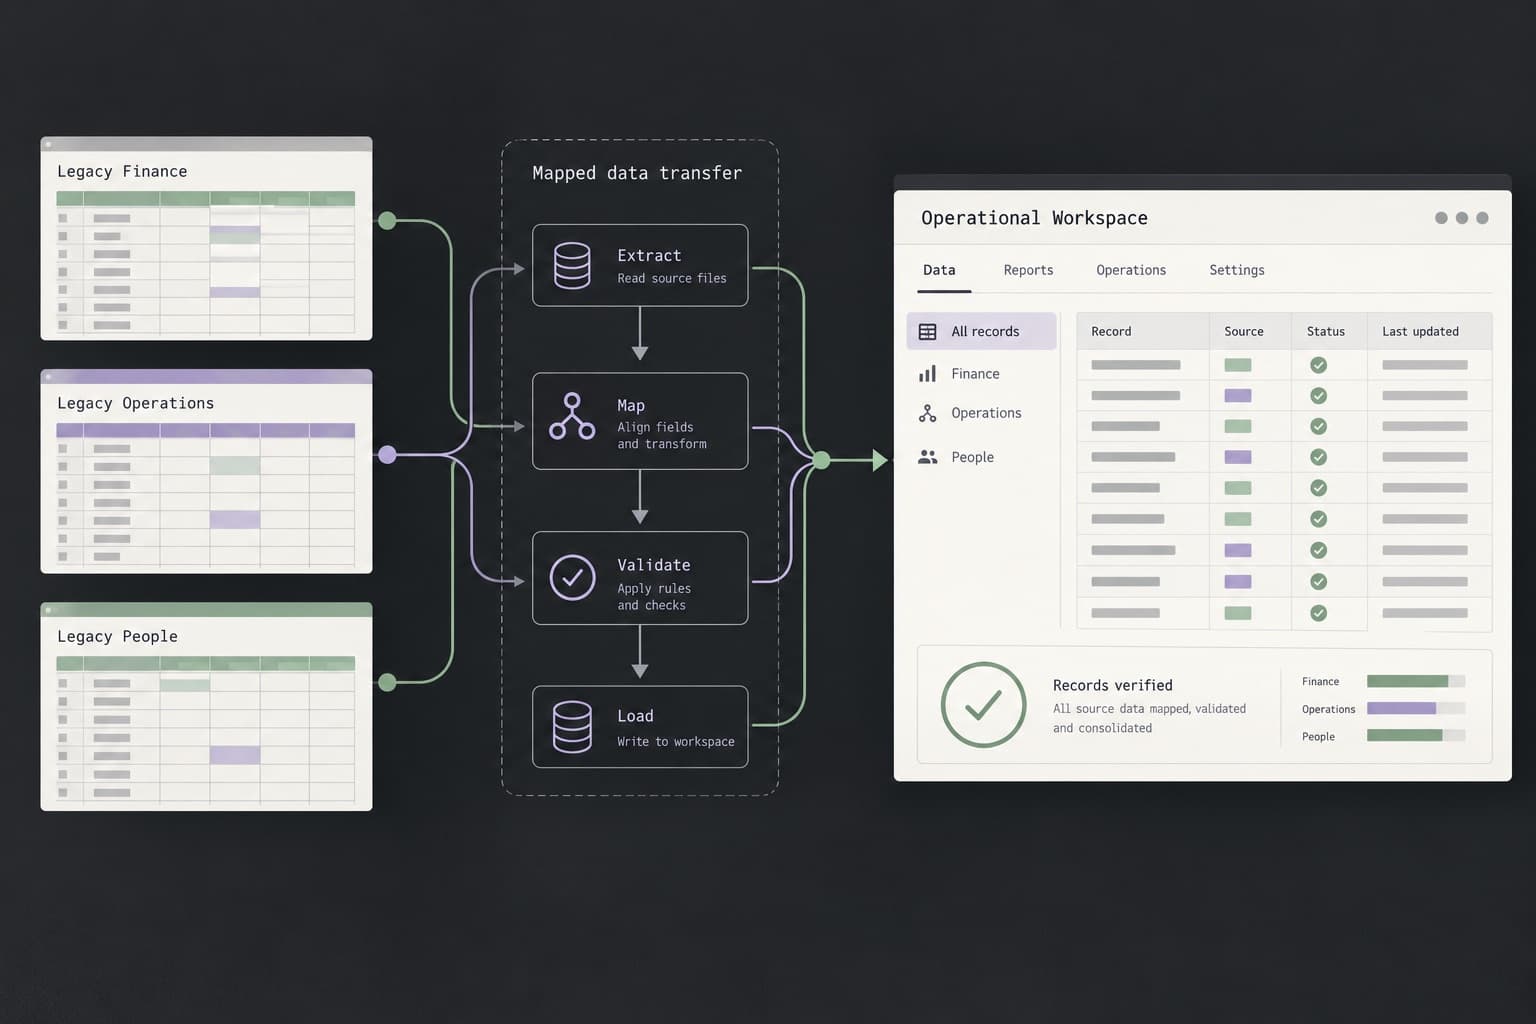Image resolution: width=1536 pixels, height=1024 pixels.
Task: Click the "Write to workspace" description
Action: (676, 741)
